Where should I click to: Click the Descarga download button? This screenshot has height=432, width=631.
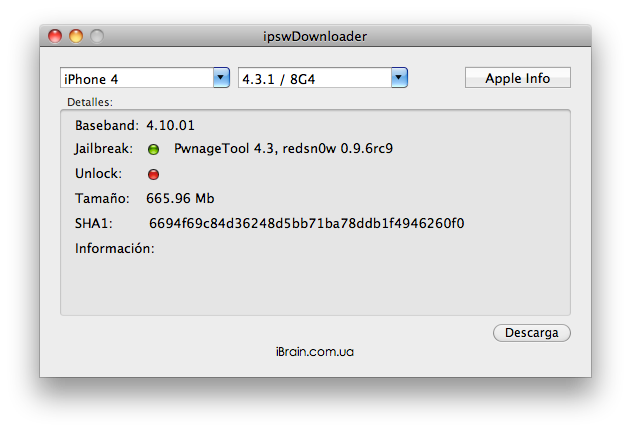click(531, 332)
